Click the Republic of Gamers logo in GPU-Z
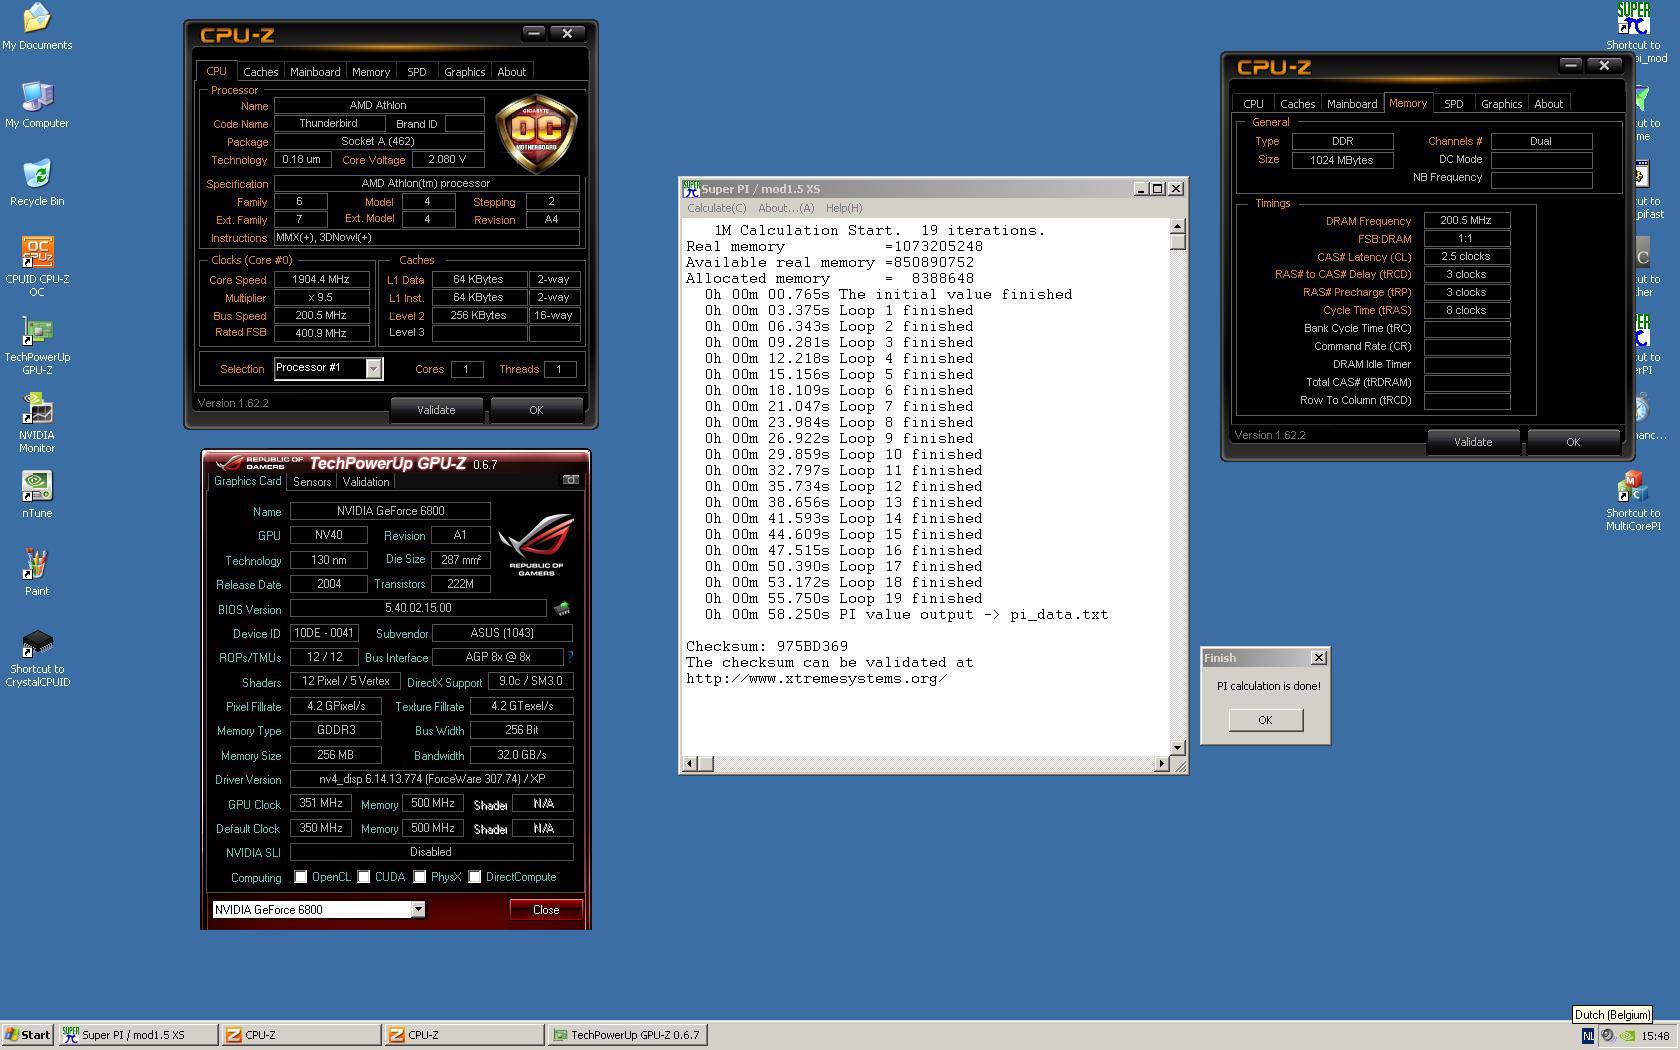Viewport: 1680px width, 1050px height. pos(536,543)
